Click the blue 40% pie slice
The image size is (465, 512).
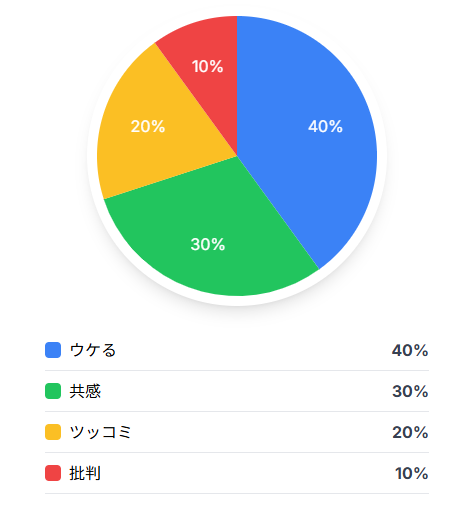coord(312,133)
